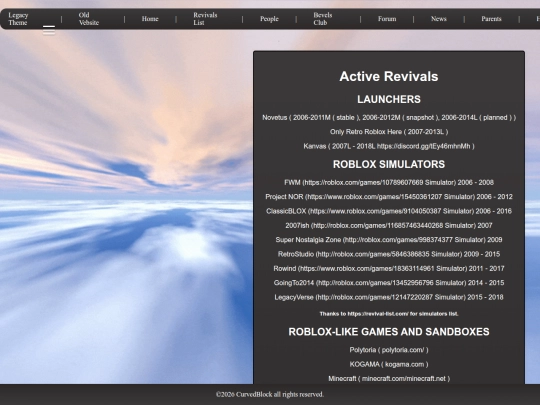
Task: Select the GoingTo2014 simulator entry
Action: (389, 283)
